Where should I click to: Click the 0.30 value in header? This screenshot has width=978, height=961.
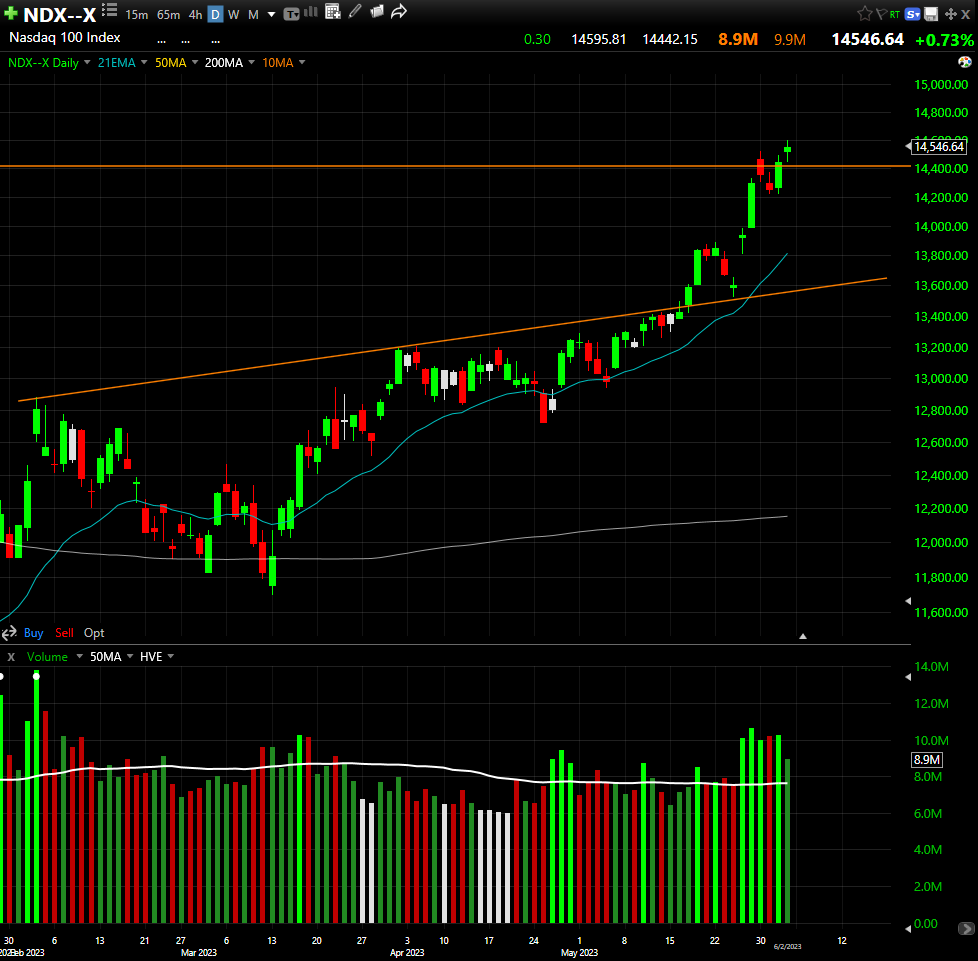coord(537,39)
